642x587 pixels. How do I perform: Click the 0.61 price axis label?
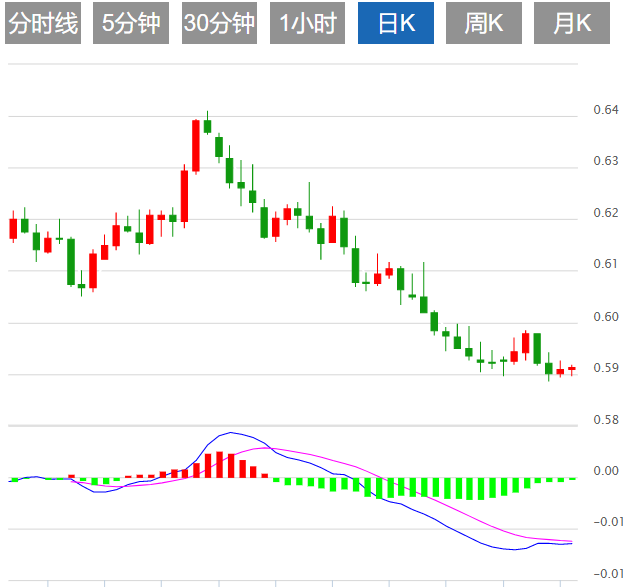606,264
